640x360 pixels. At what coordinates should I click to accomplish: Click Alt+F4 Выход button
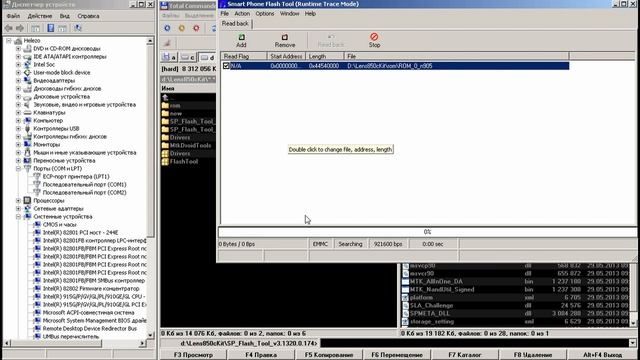coord(602,355)
